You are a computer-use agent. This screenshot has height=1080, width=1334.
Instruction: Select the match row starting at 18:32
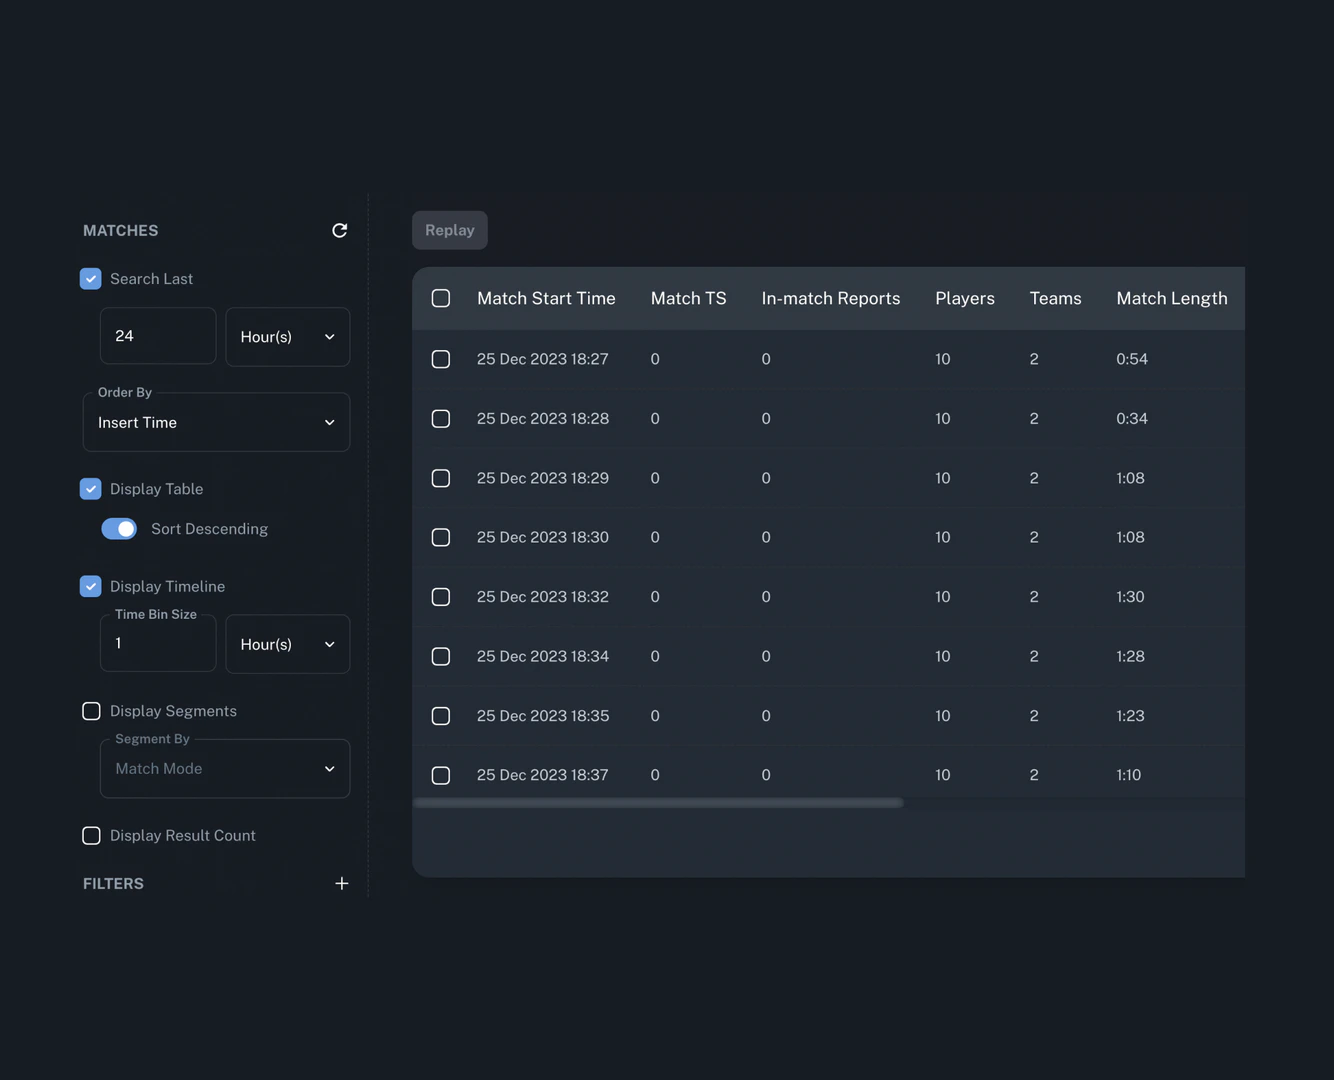[x=441, y=597]
